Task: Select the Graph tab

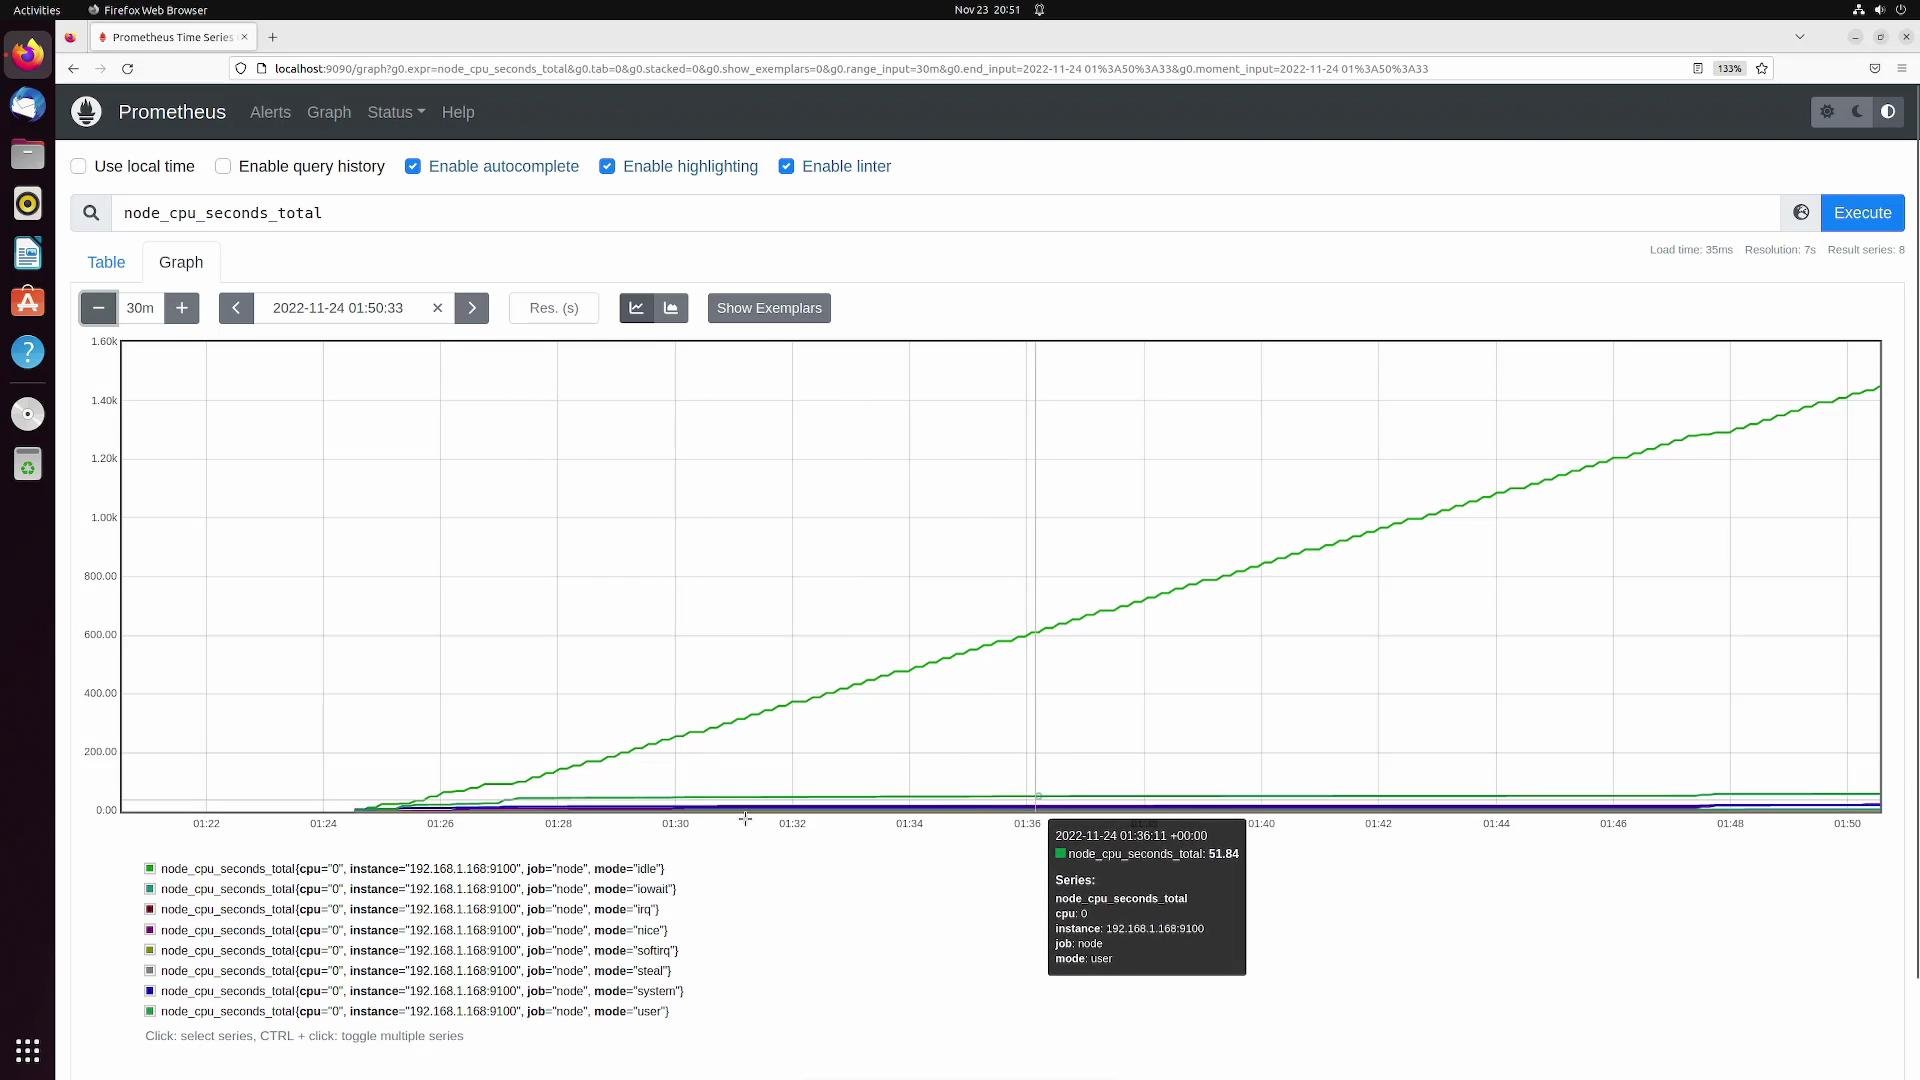Action: pyautogui.click(x=181, y=262)
